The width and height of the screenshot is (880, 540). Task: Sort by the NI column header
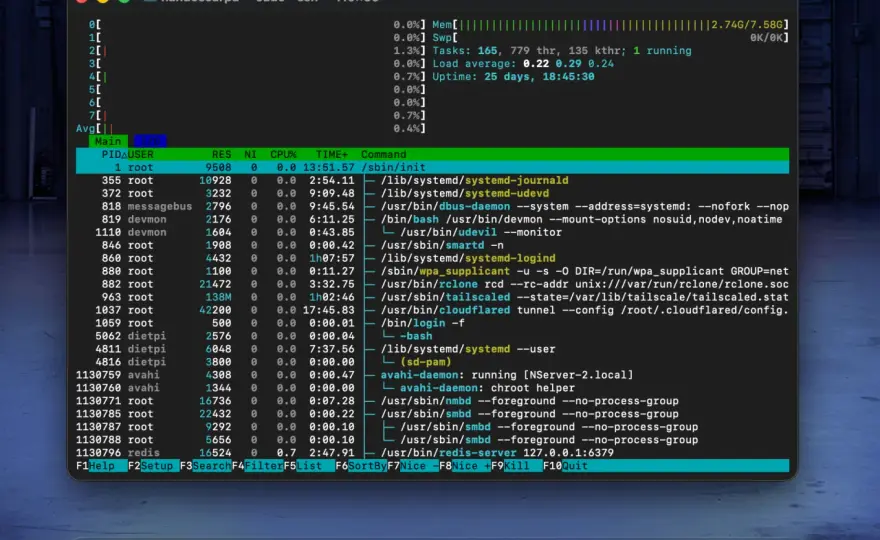pyautogui.click(x=250, y=154)
